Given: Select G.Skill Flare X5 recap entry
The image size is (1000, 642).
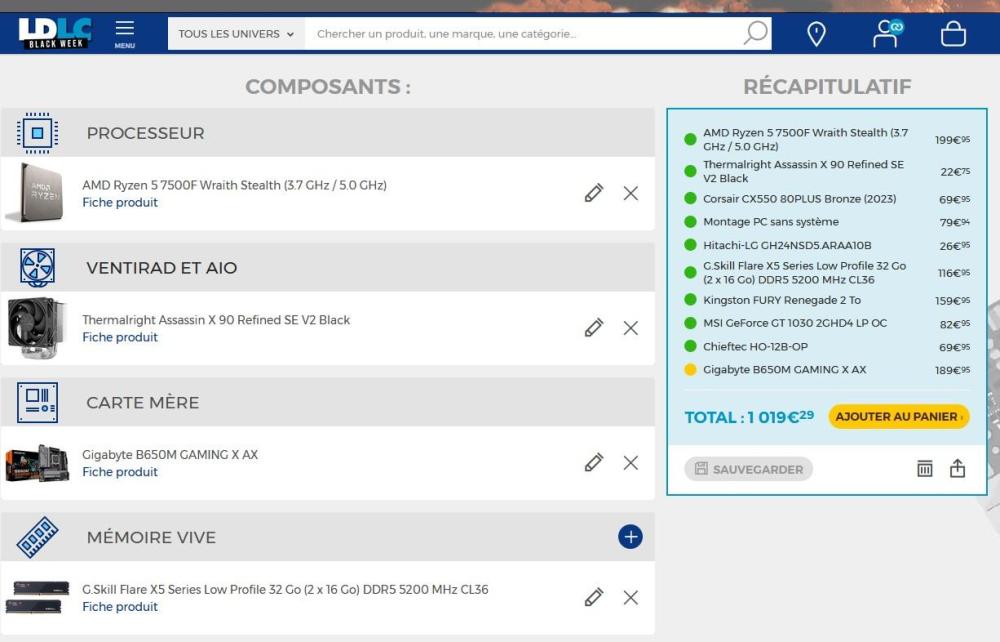Looking at the screenshot, I should (x=804, y=273).
